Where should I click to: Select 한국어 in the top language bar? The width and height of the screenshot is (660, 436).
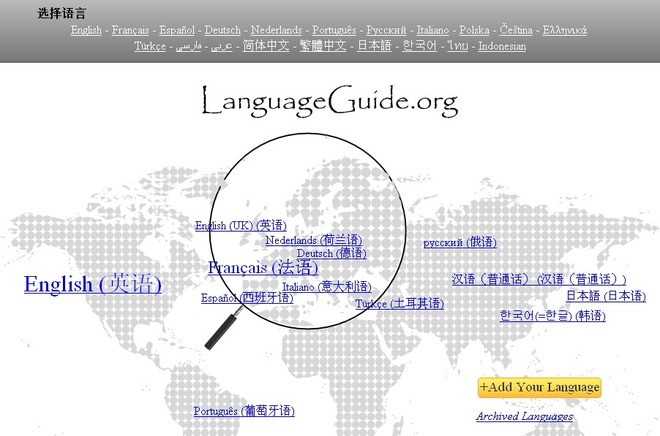[420, 45]
